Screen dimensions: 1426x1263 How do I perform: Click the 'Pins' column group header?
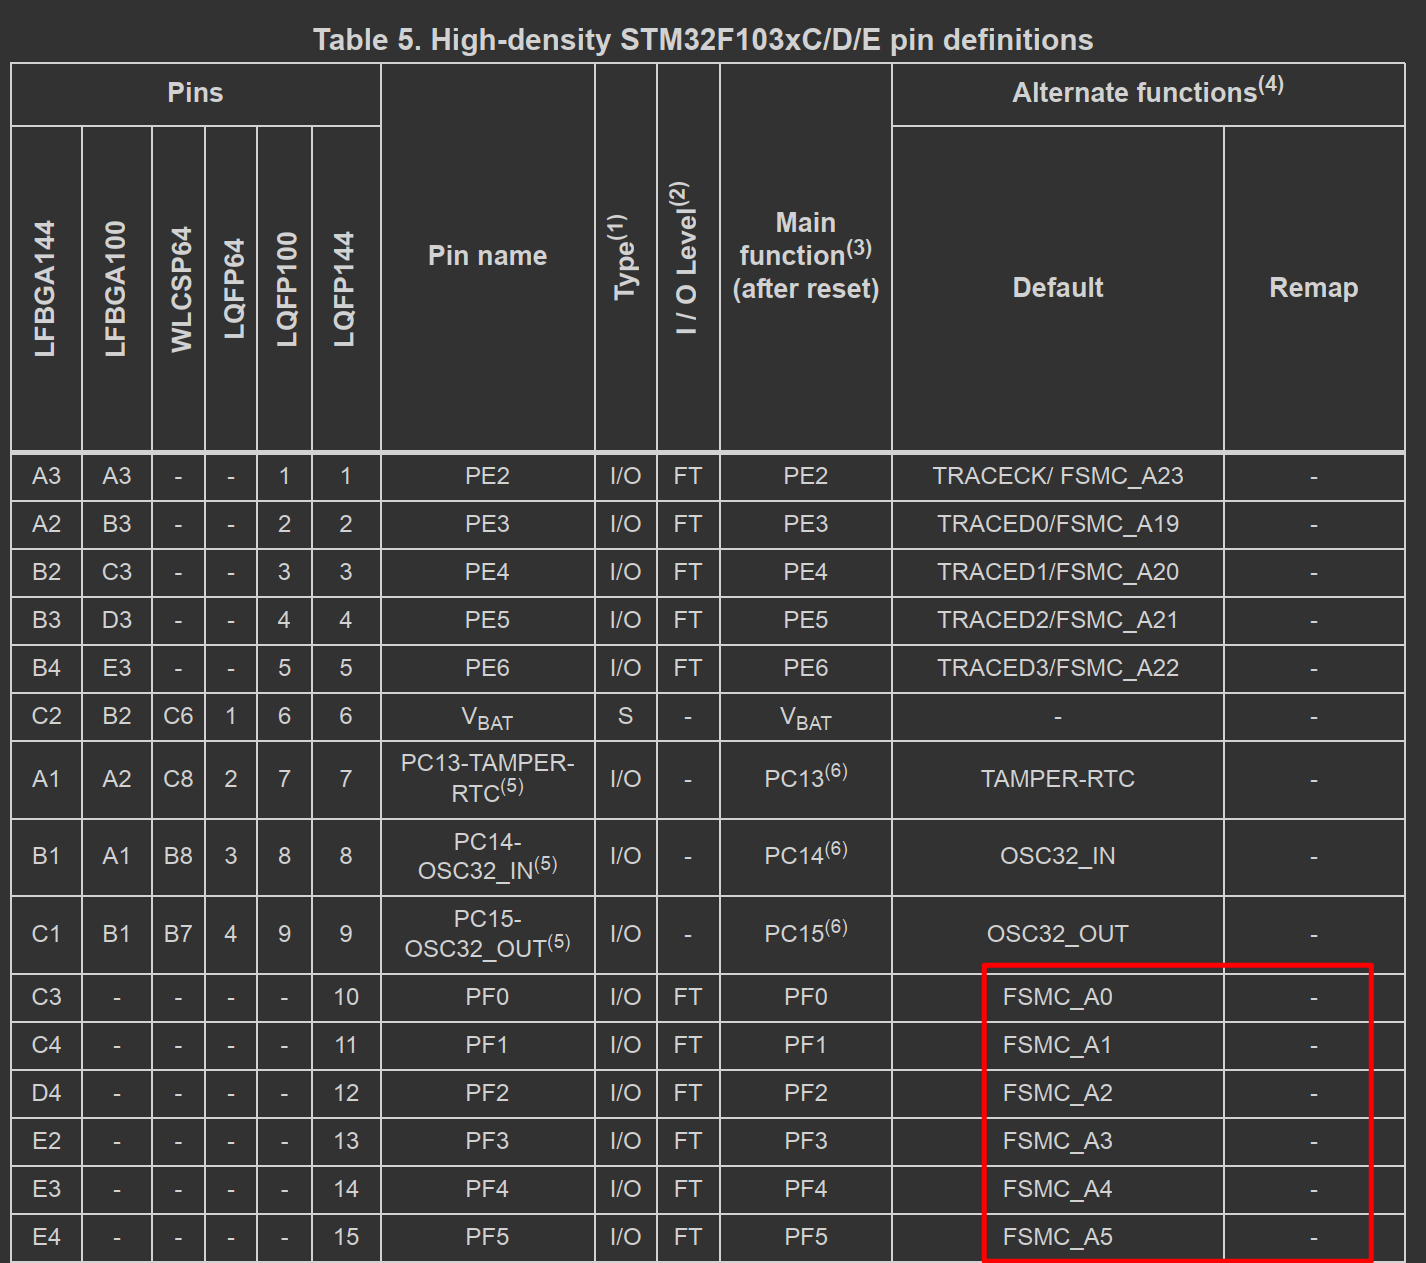point(195,93)
